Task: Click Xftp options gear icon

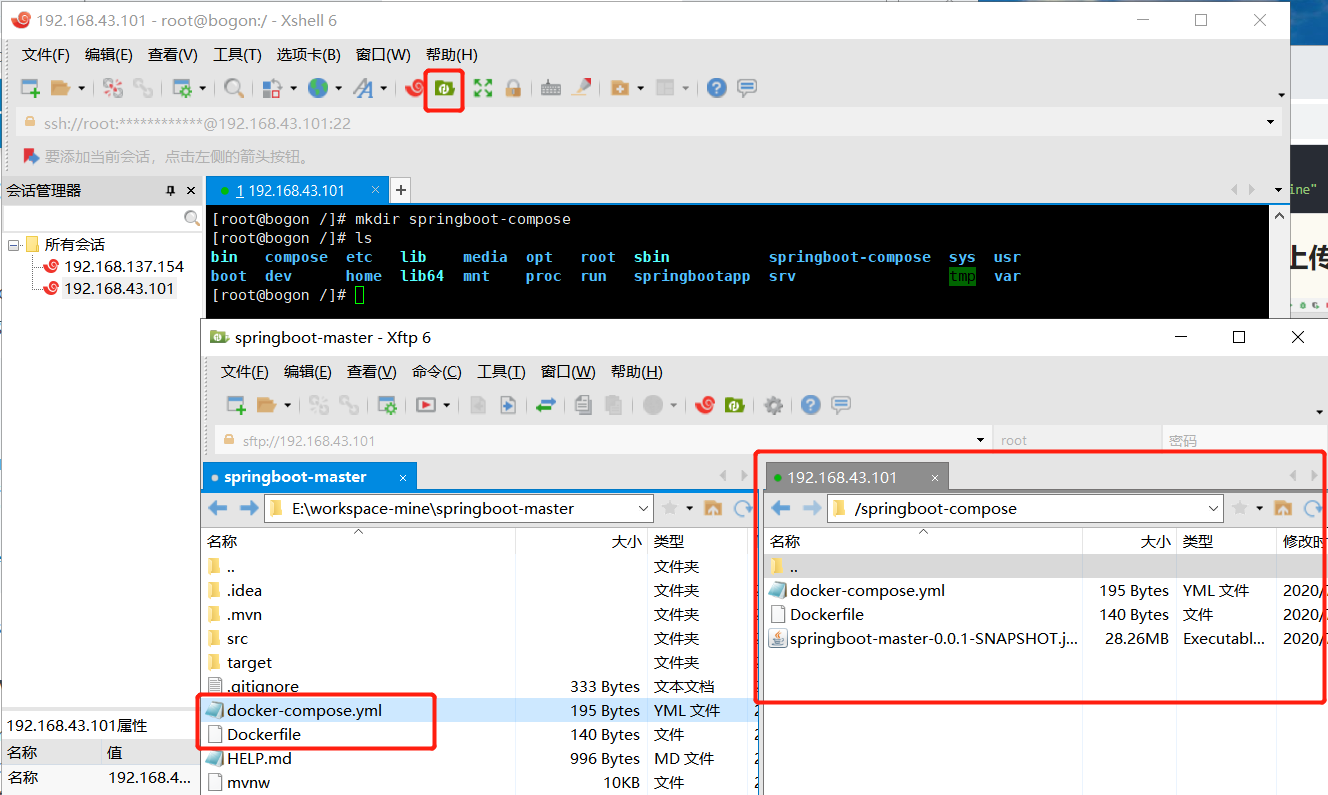Action: pos(773,405)
